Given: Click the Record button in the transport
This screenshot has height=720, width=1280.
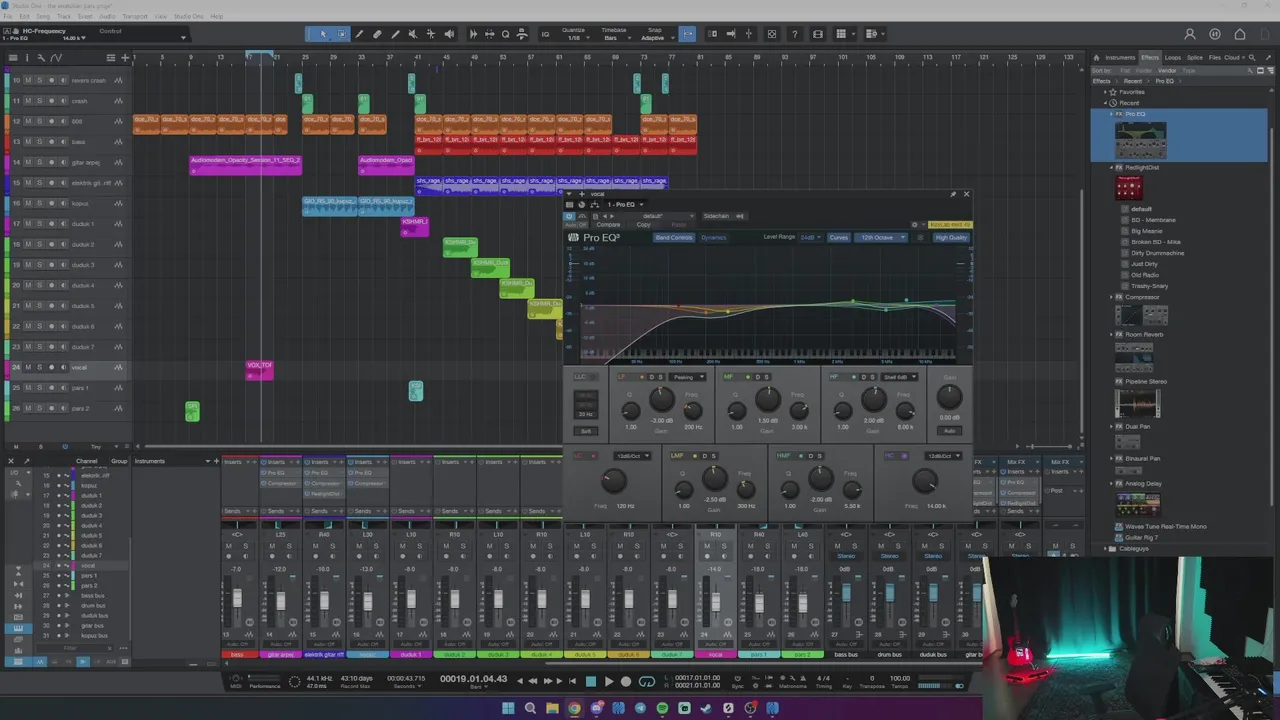Looking at the screenshot, I should [x=626, y=682].
